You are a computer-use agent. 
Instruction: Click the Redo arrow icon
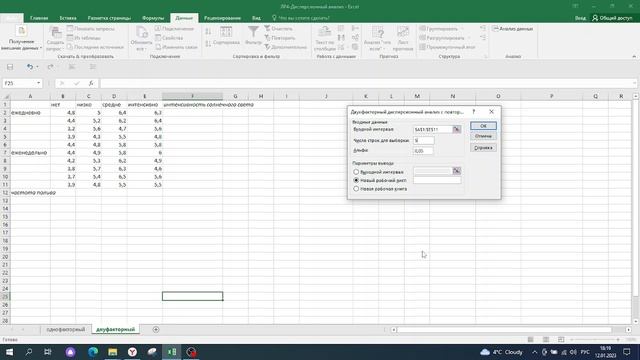(x=50, y=67)
